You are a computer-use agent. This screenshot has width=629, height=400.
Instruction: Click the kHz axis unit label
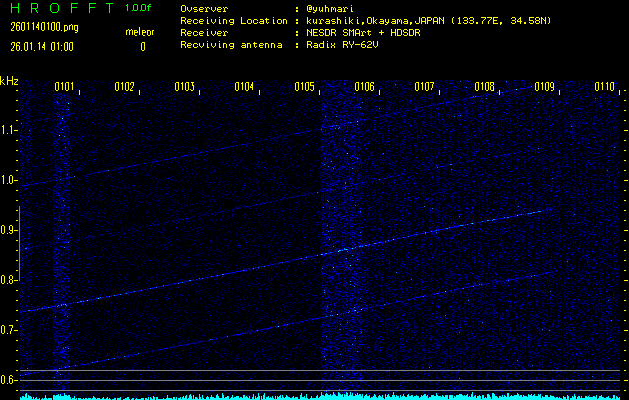click(9, 80)
